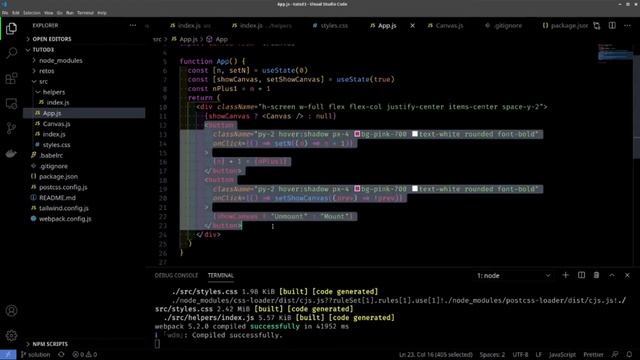This screenshot has height=360, width=640.
Task: Open Explorer more actions ellipsis
Action: point(133,25)
